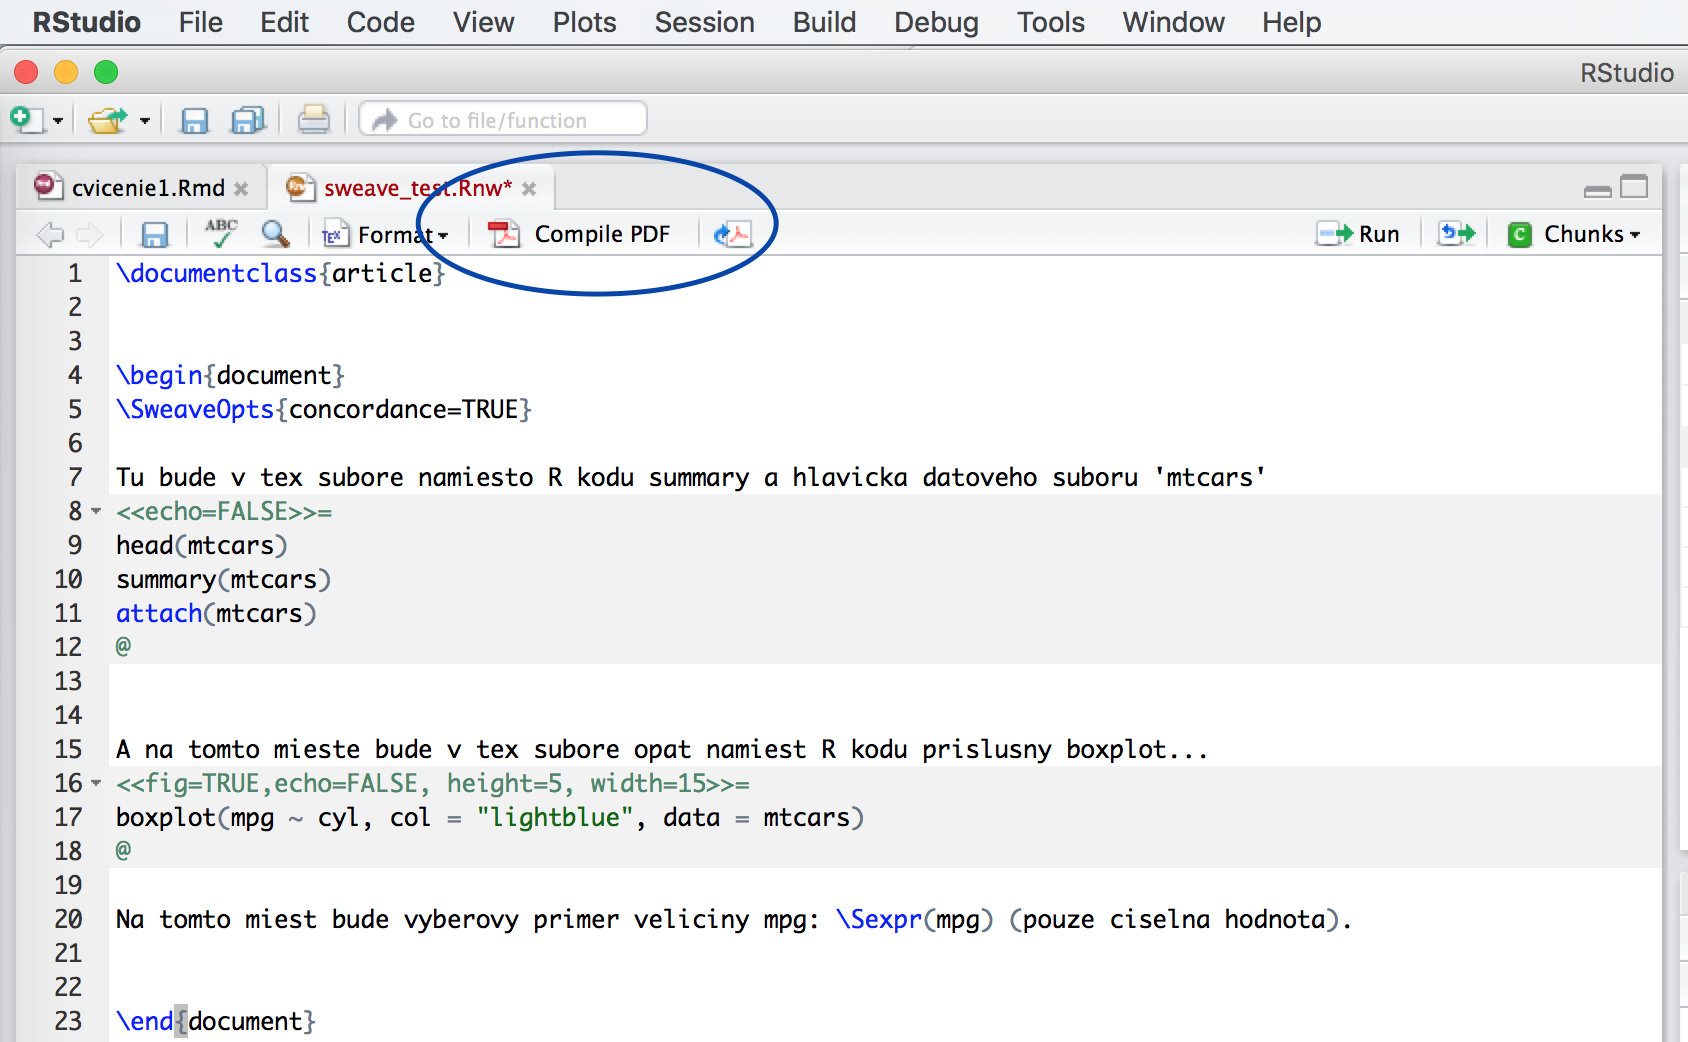This screenshot has width=1688, height=1042.
Task: Place cursor on summary(mtcars) line
Action: coord(223,580)
